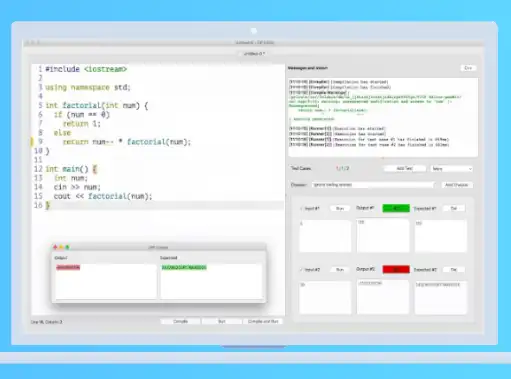Click the red WA verdict for Output #2
The width and height of the screenshot is (511, 379).
click(396, 269)
